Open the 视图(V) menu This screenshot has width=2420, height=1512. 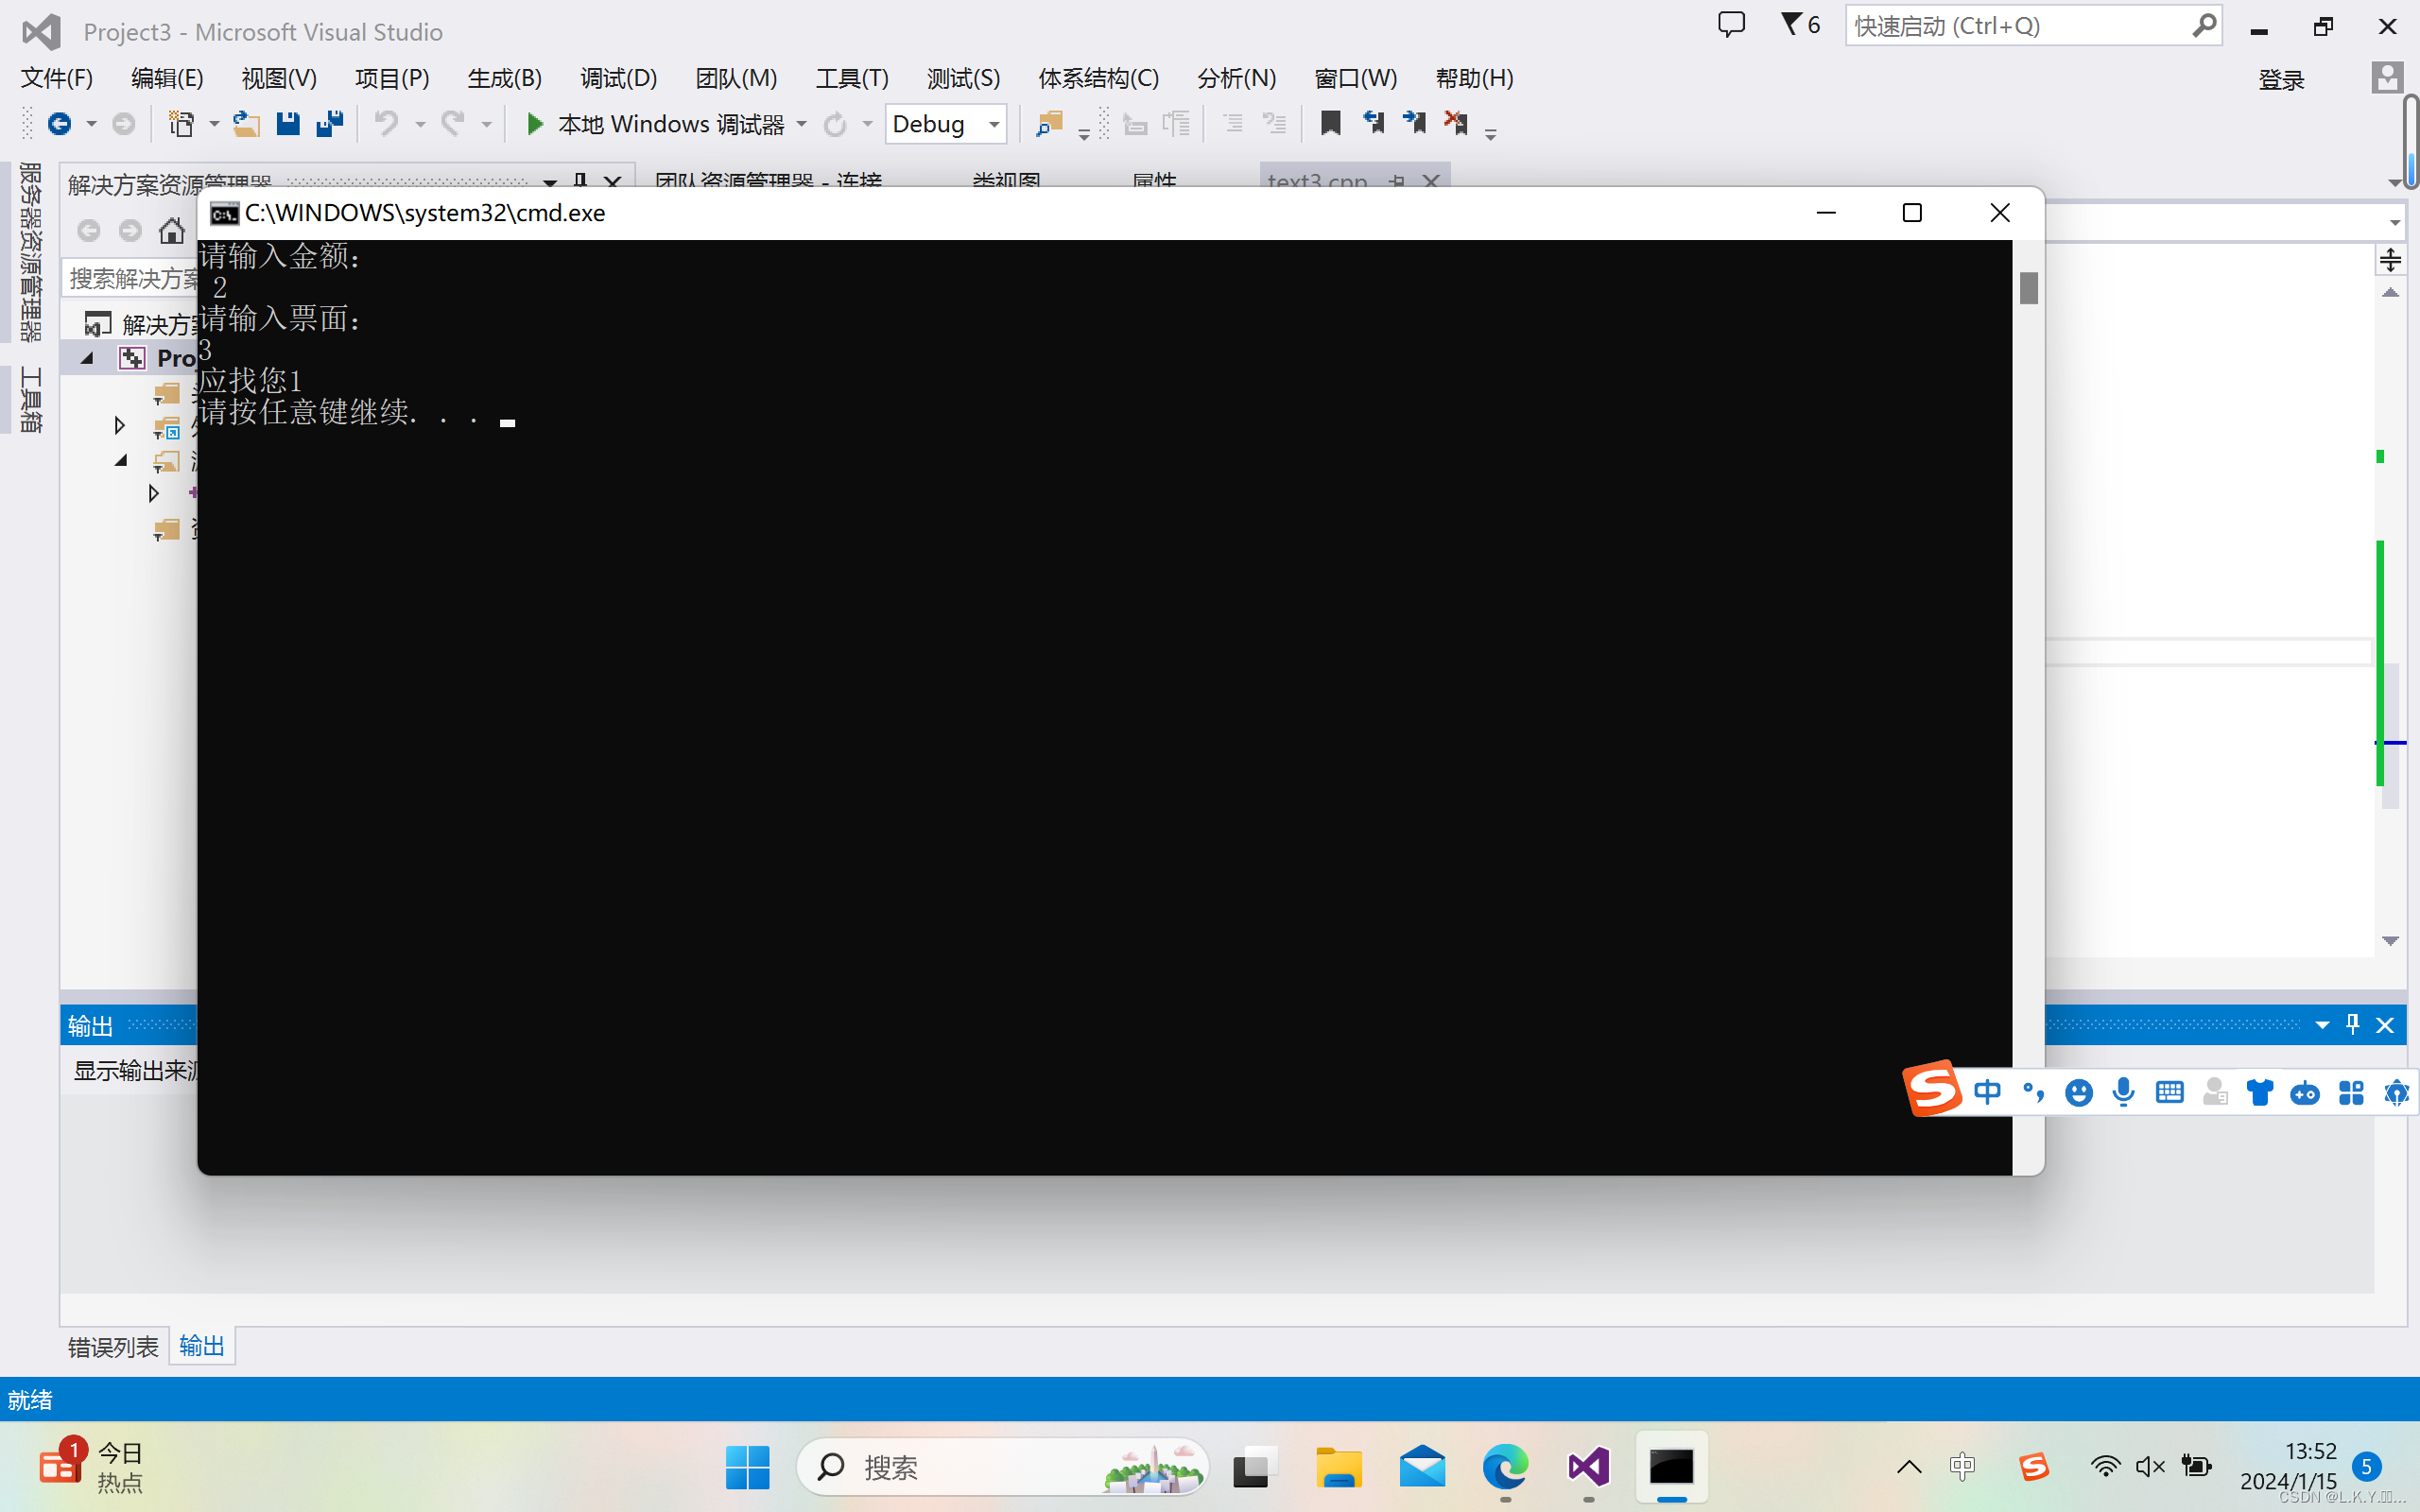(x=279, y=78)
